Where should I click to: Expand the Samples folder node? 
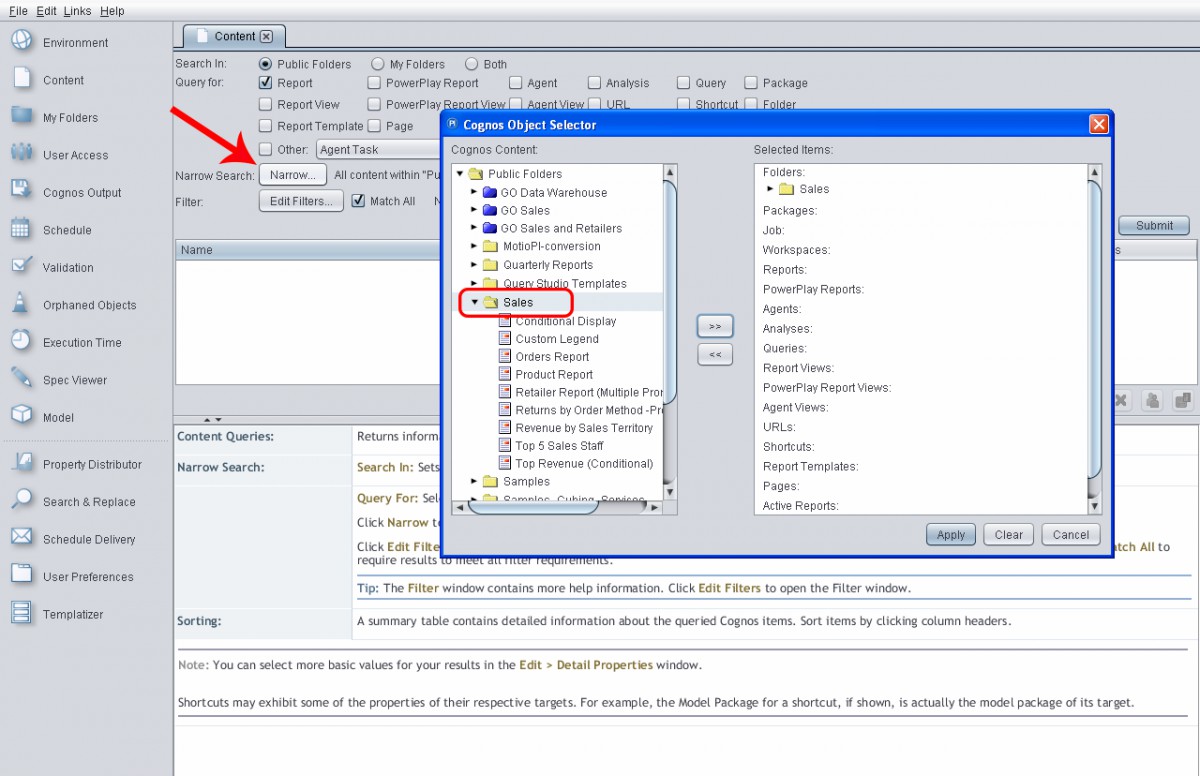point(474,481)
